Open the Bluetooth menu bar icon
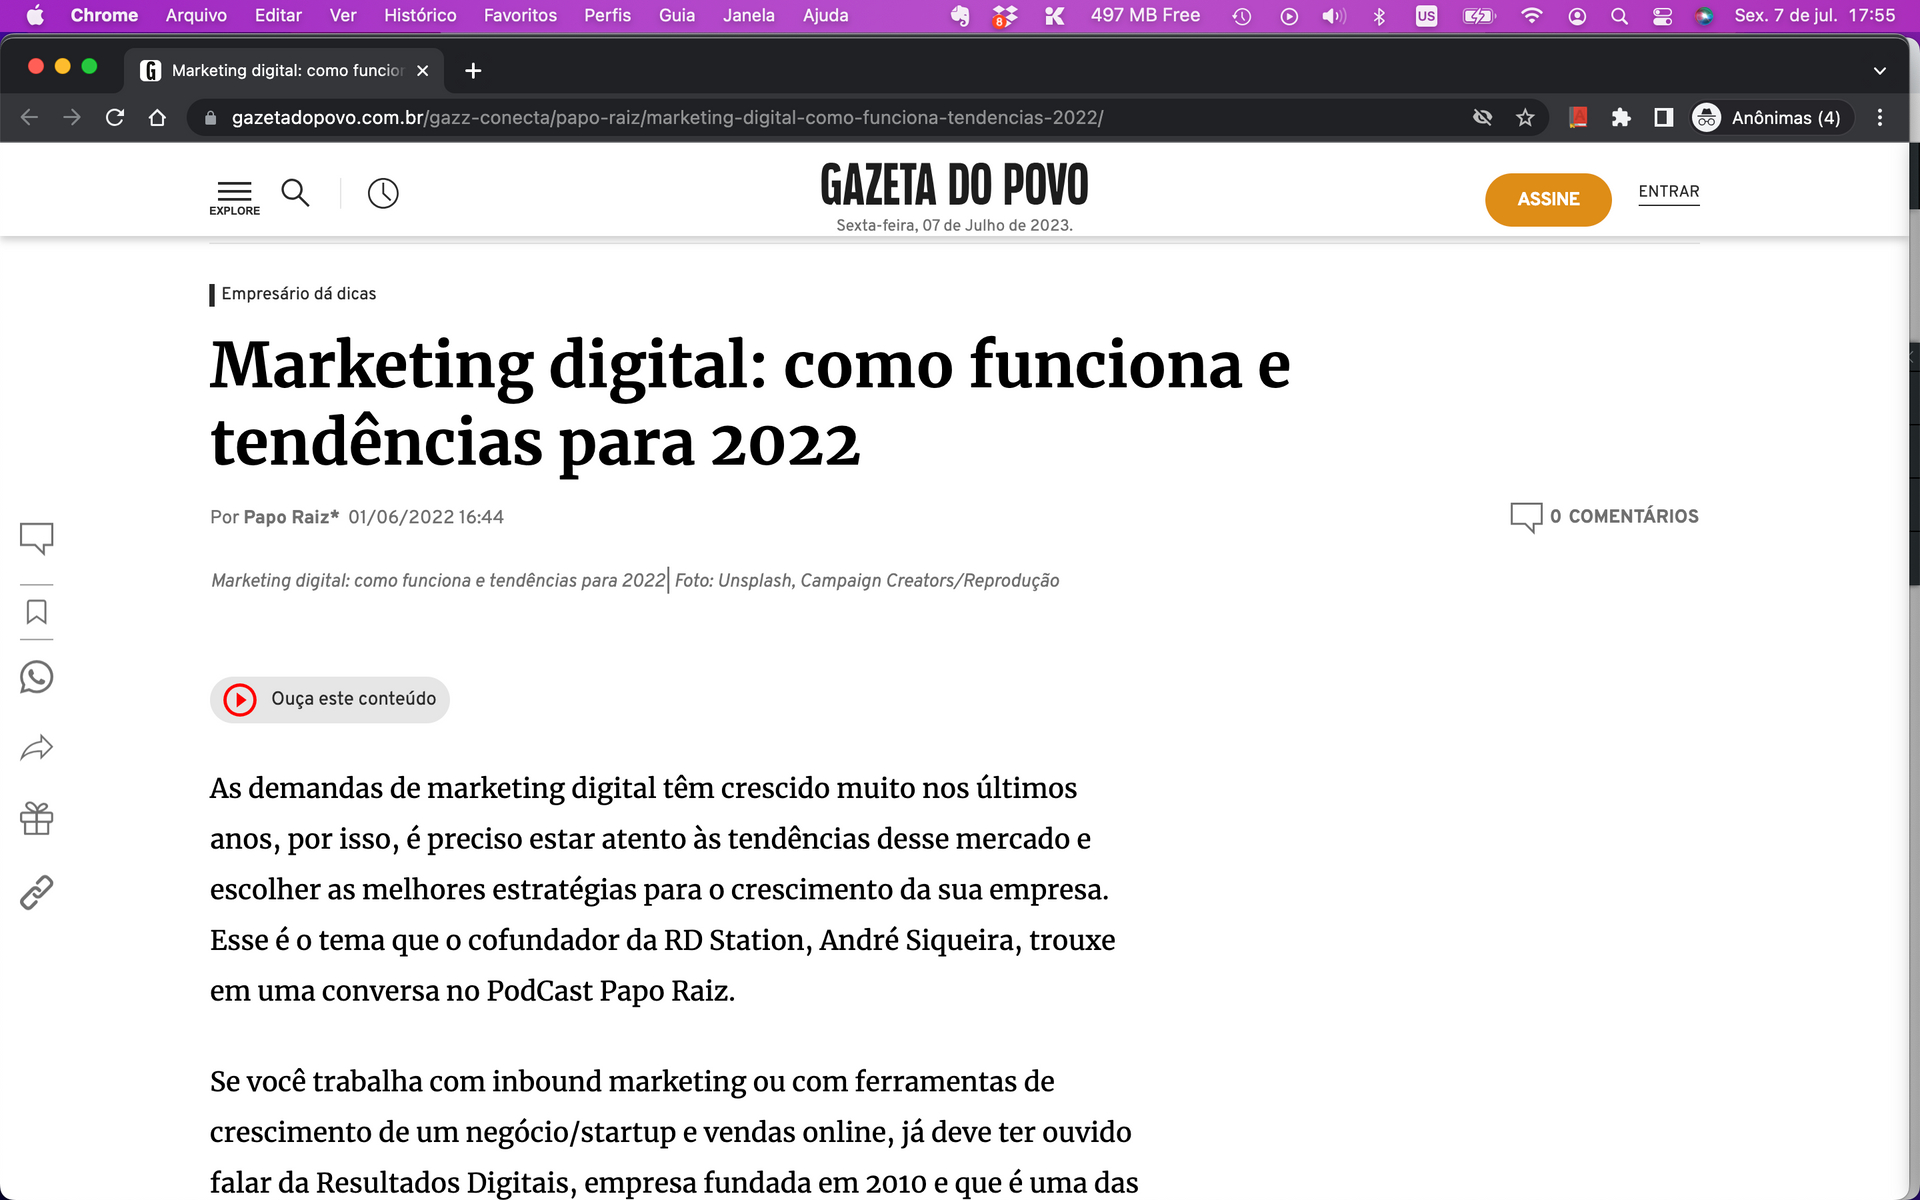Image resolution: width=1920 pixels, height=1200 pixels. (x=1380, y=15)
